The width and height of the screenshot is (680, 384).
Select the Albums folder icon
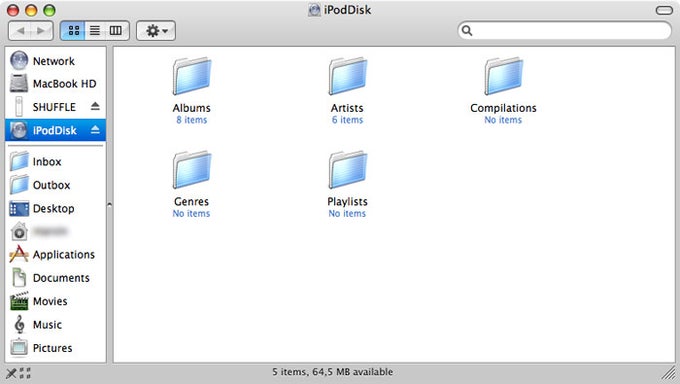192,76
